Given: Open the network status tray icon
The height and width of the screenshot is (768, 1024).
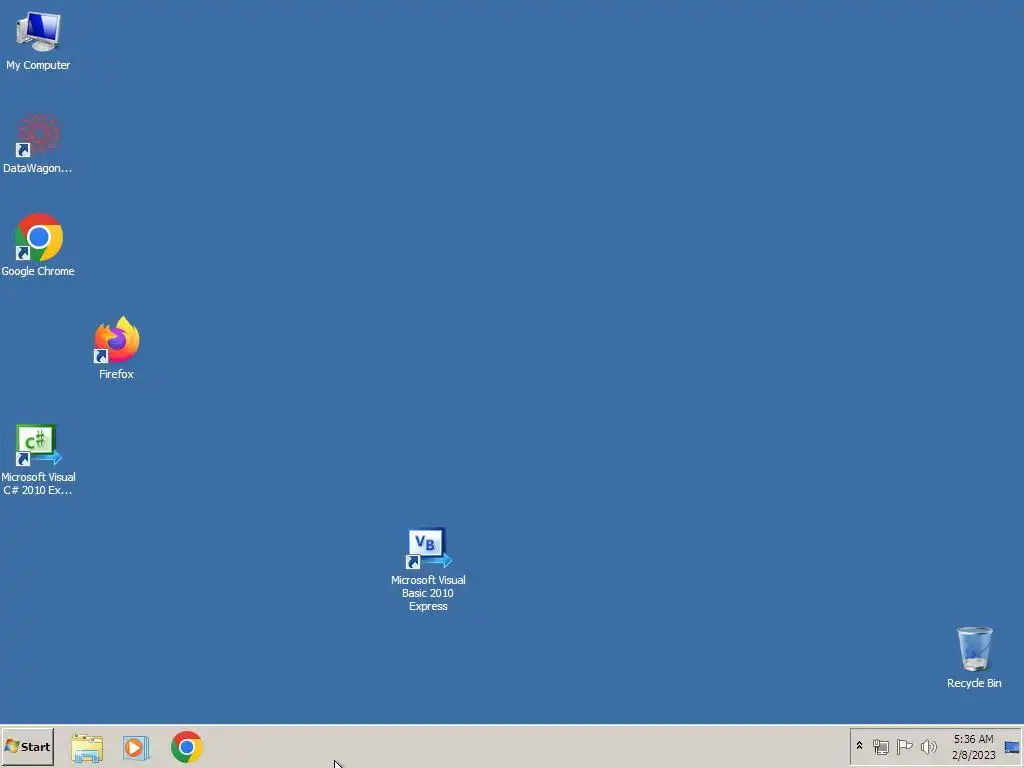Looking at the screenshot, I should click(881, 746).
